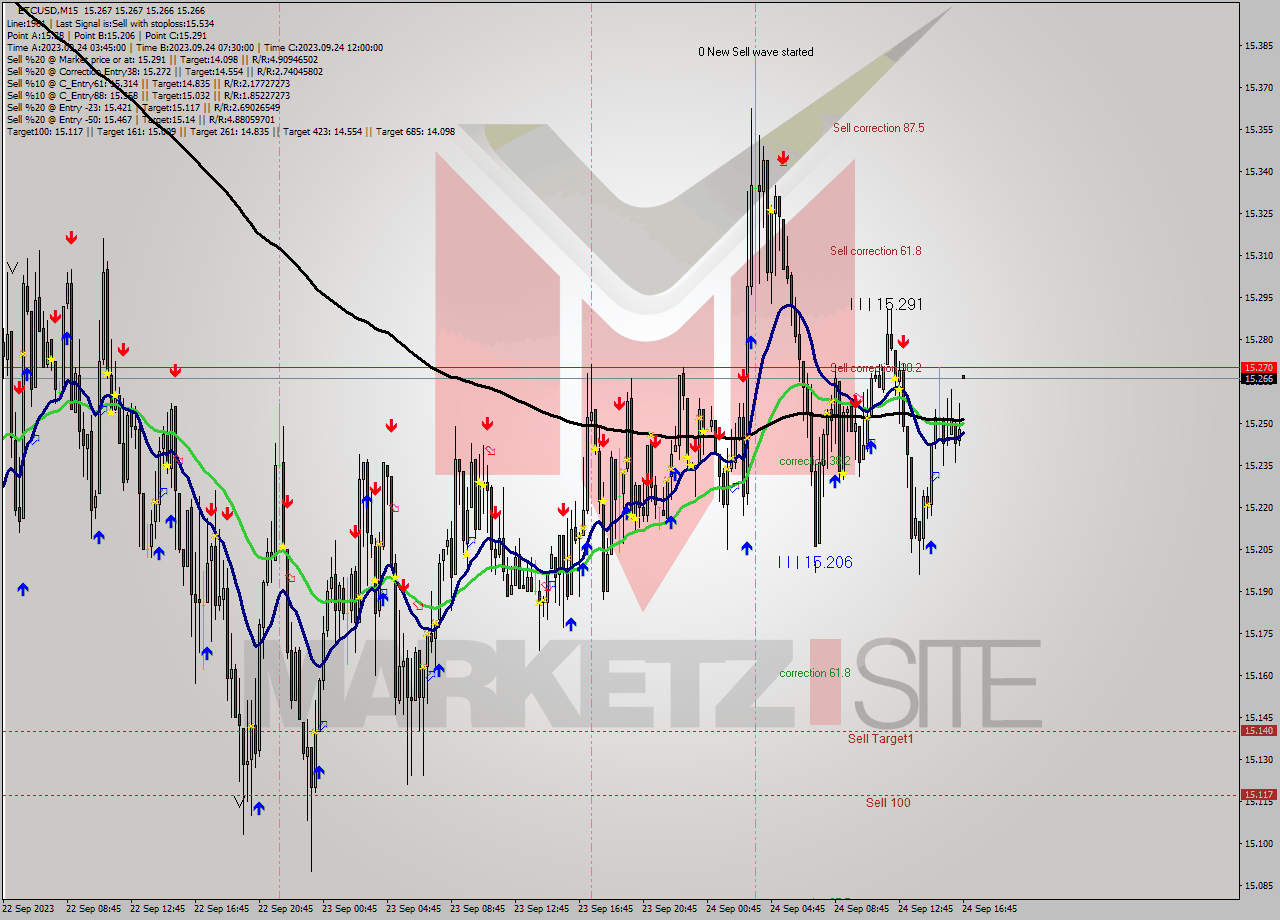
Task: Click the '24 Sep 16:45' time axis label
Action: [x=990, y=909]
